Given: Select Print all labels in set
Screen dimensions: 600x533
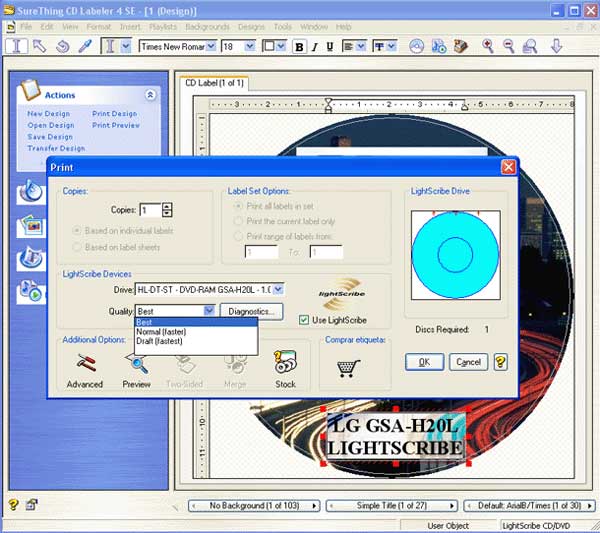Looking at the screenshot, I should [x=238, y=206].
